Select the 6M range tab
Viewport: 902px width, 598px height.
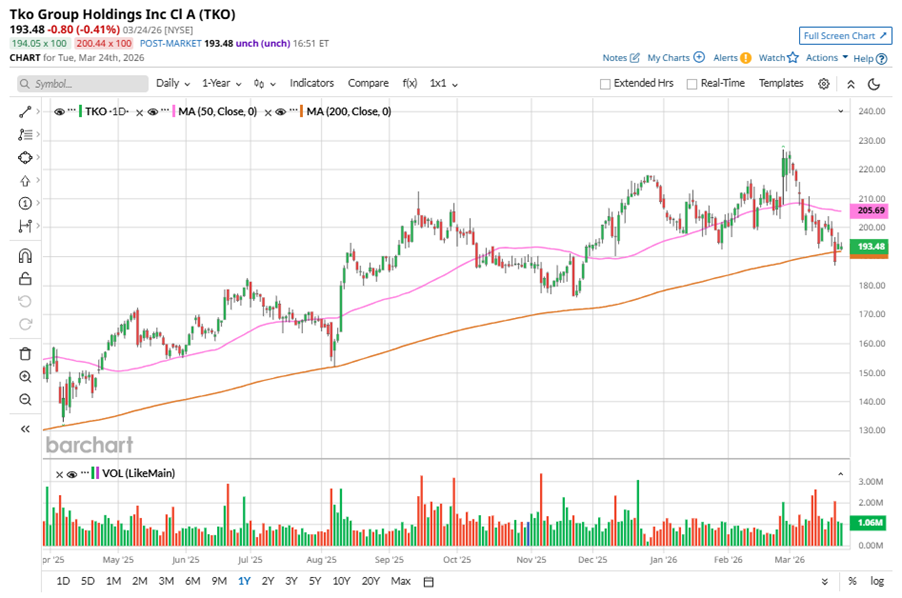tap(192, 581)
